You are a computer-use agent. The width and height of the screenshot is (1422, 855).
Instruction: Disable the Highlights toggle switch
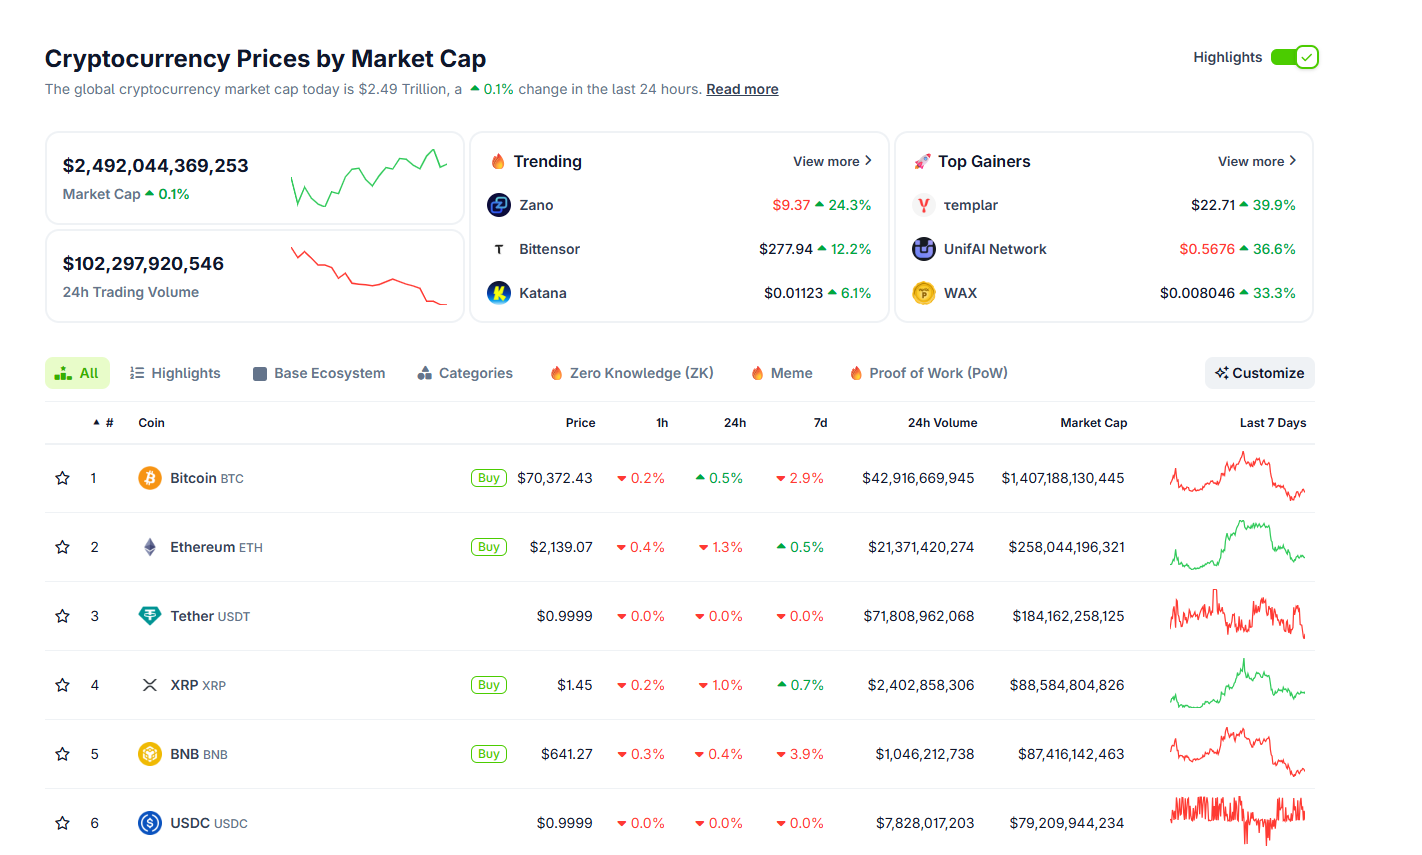pos(1293,57)
